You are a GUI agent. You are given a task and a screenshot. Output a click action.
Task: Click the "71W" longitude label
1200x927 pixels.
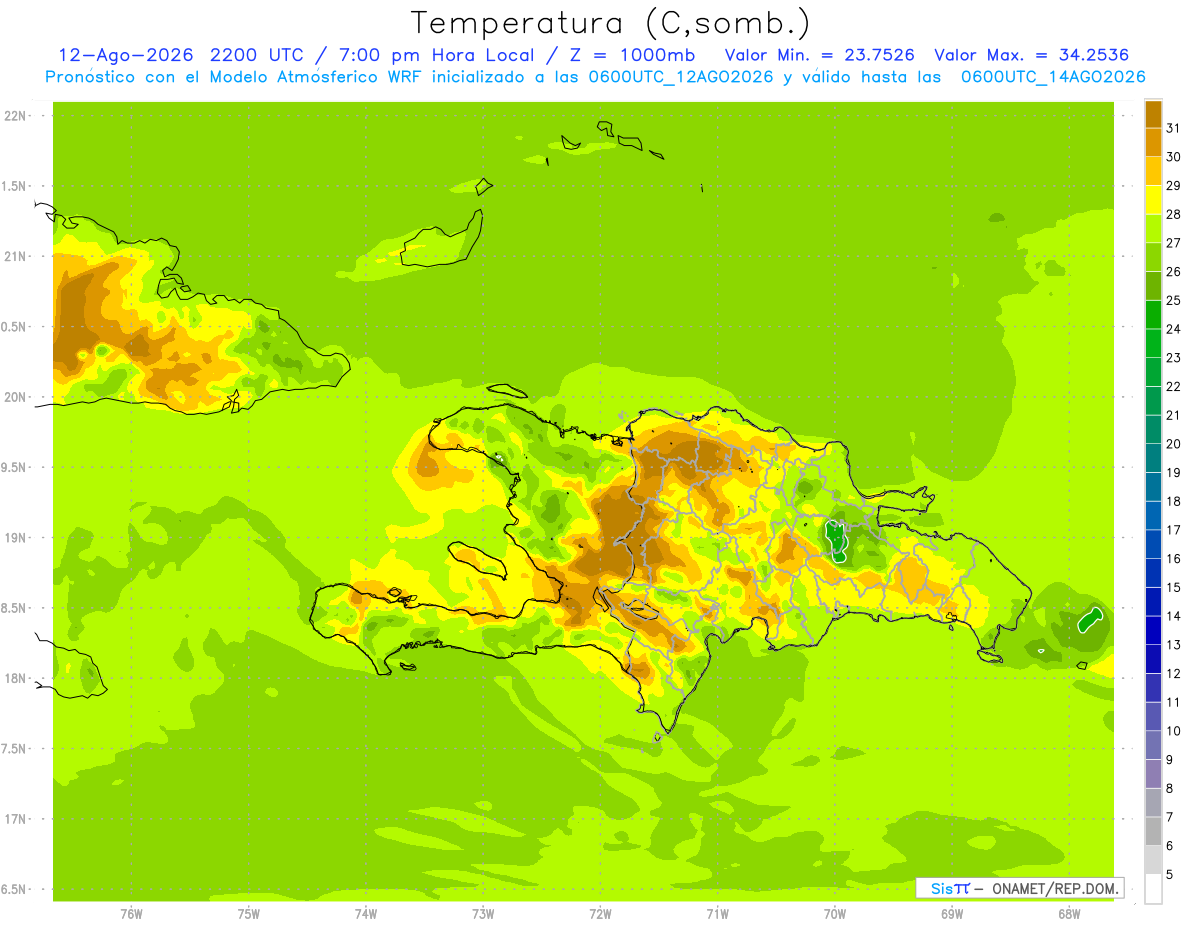pyautogui.click(x=717, y=914)
